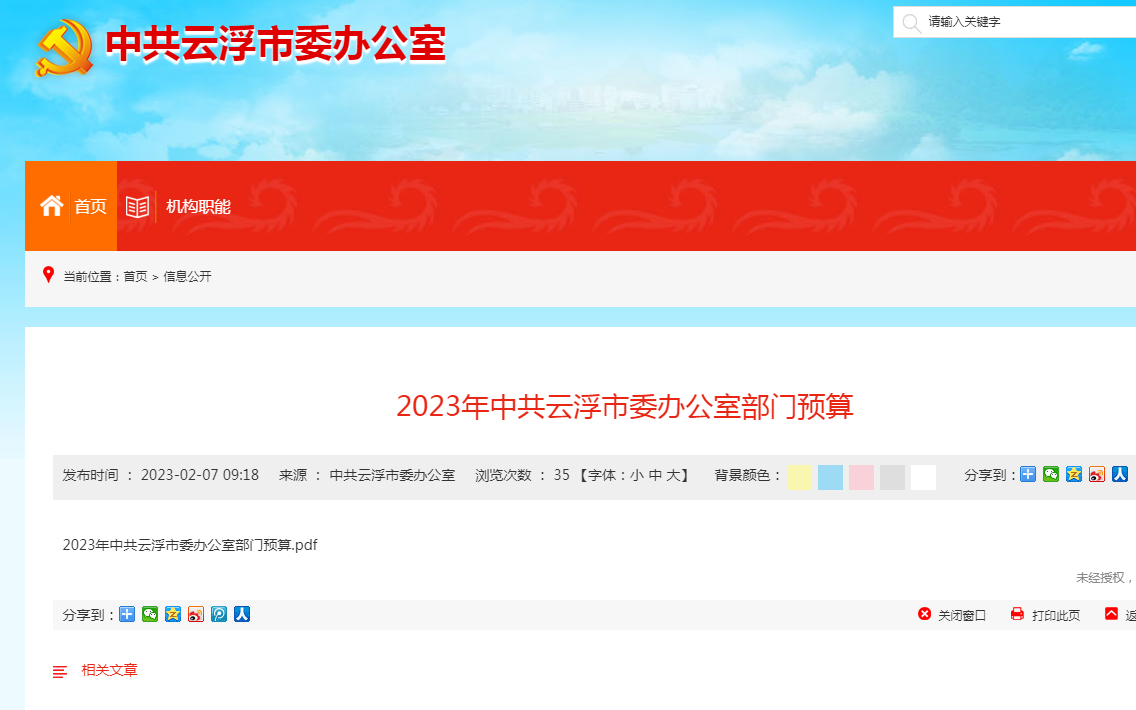The height and width of the screenshot is (710, 1136).
Task: Share via WeChat icon in bottom share bar
Action: pos(150,614)
